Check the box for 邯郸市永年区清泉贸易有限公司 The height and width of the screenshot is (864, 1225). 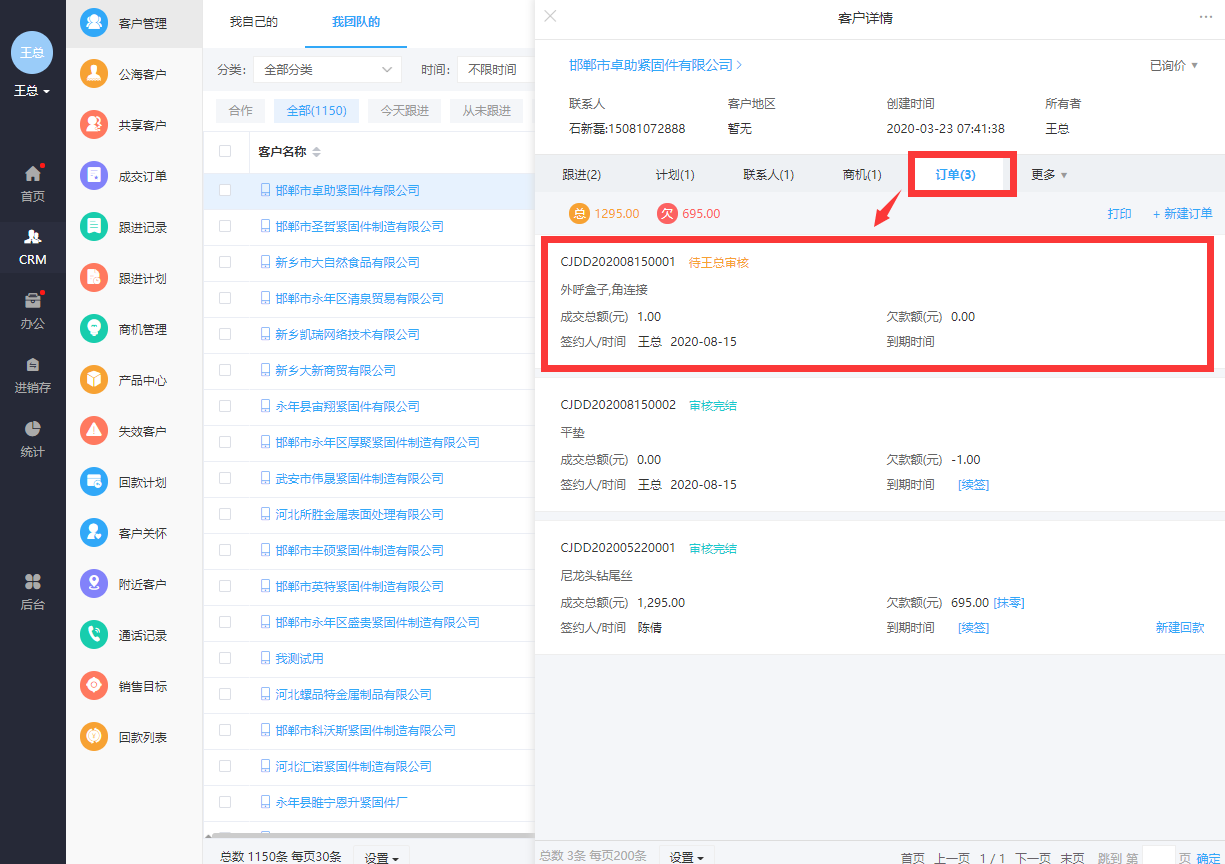225,298
